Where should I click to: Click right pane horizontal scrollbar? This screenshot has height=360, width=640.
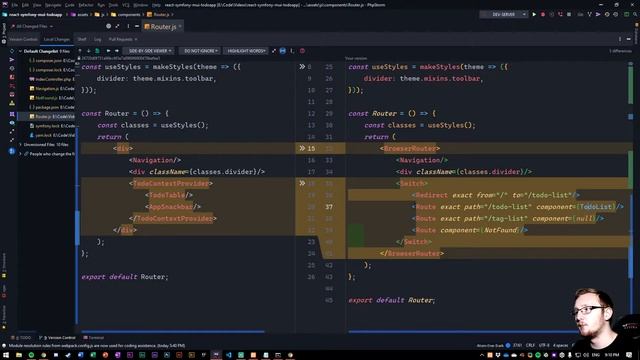[463, 331]
